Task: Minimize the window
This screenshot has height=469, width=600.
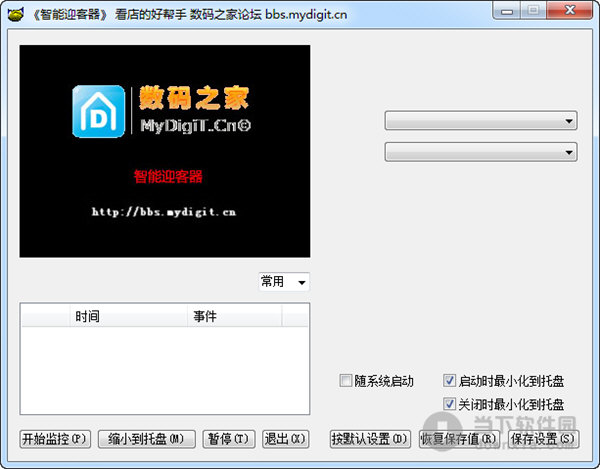Action: (507, 10)
